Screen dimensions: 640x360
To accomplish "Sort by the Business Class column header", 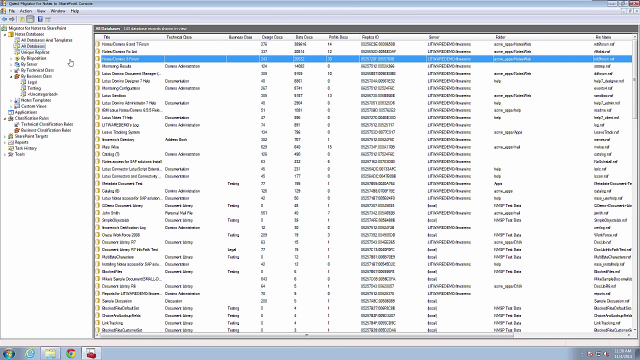I will (x=243, y=37).
